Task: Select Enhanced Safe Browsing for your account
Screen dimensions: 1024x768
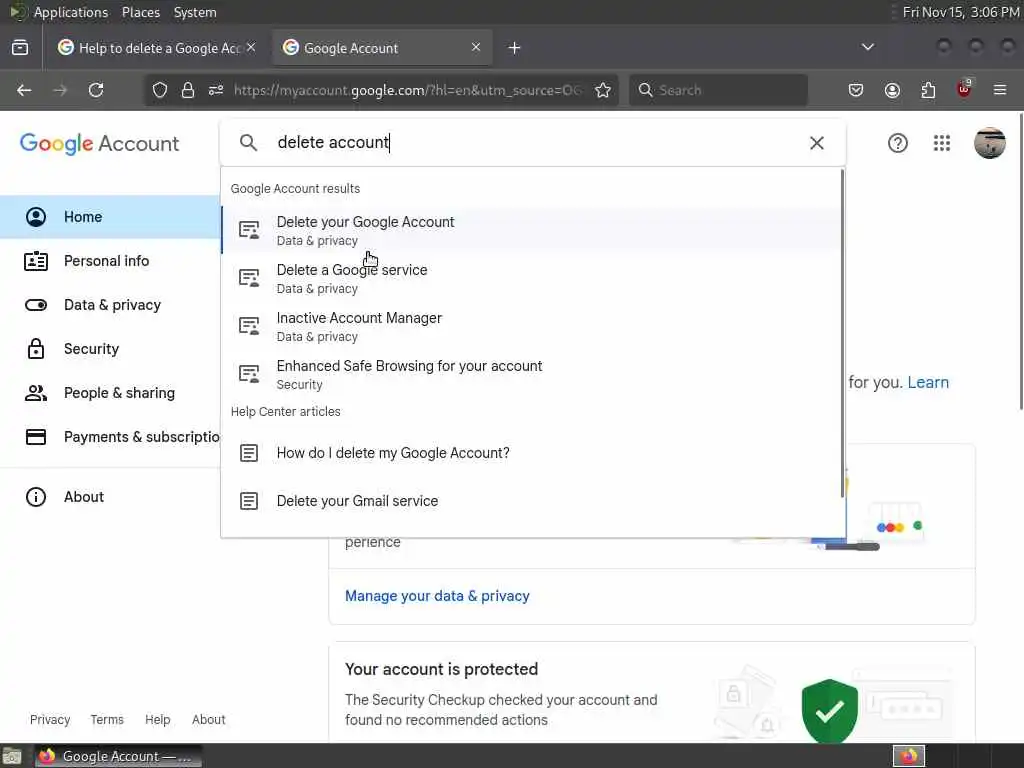Action: point(532,375)
